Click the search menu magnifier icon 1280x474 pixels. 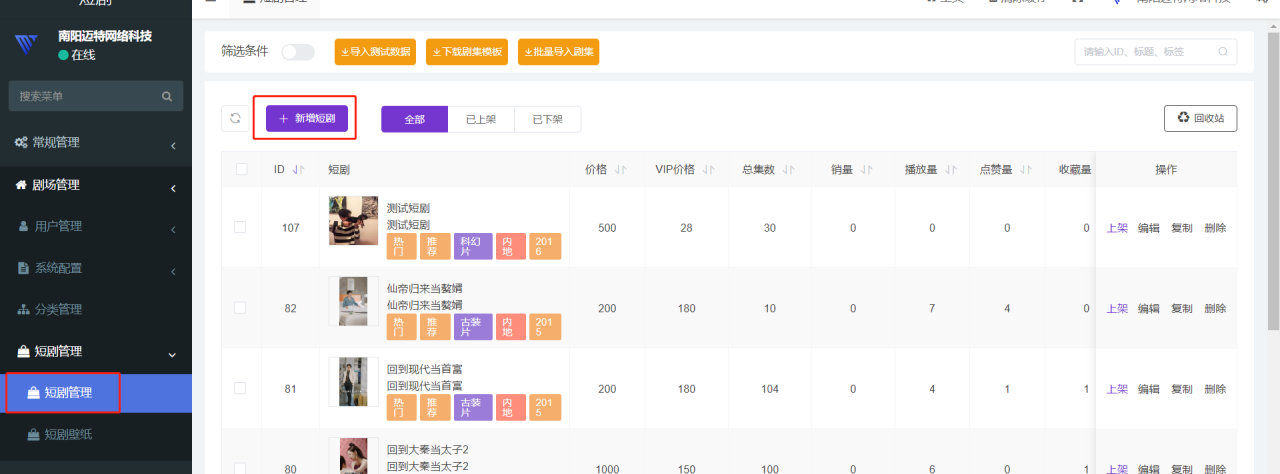pos(167,97)
